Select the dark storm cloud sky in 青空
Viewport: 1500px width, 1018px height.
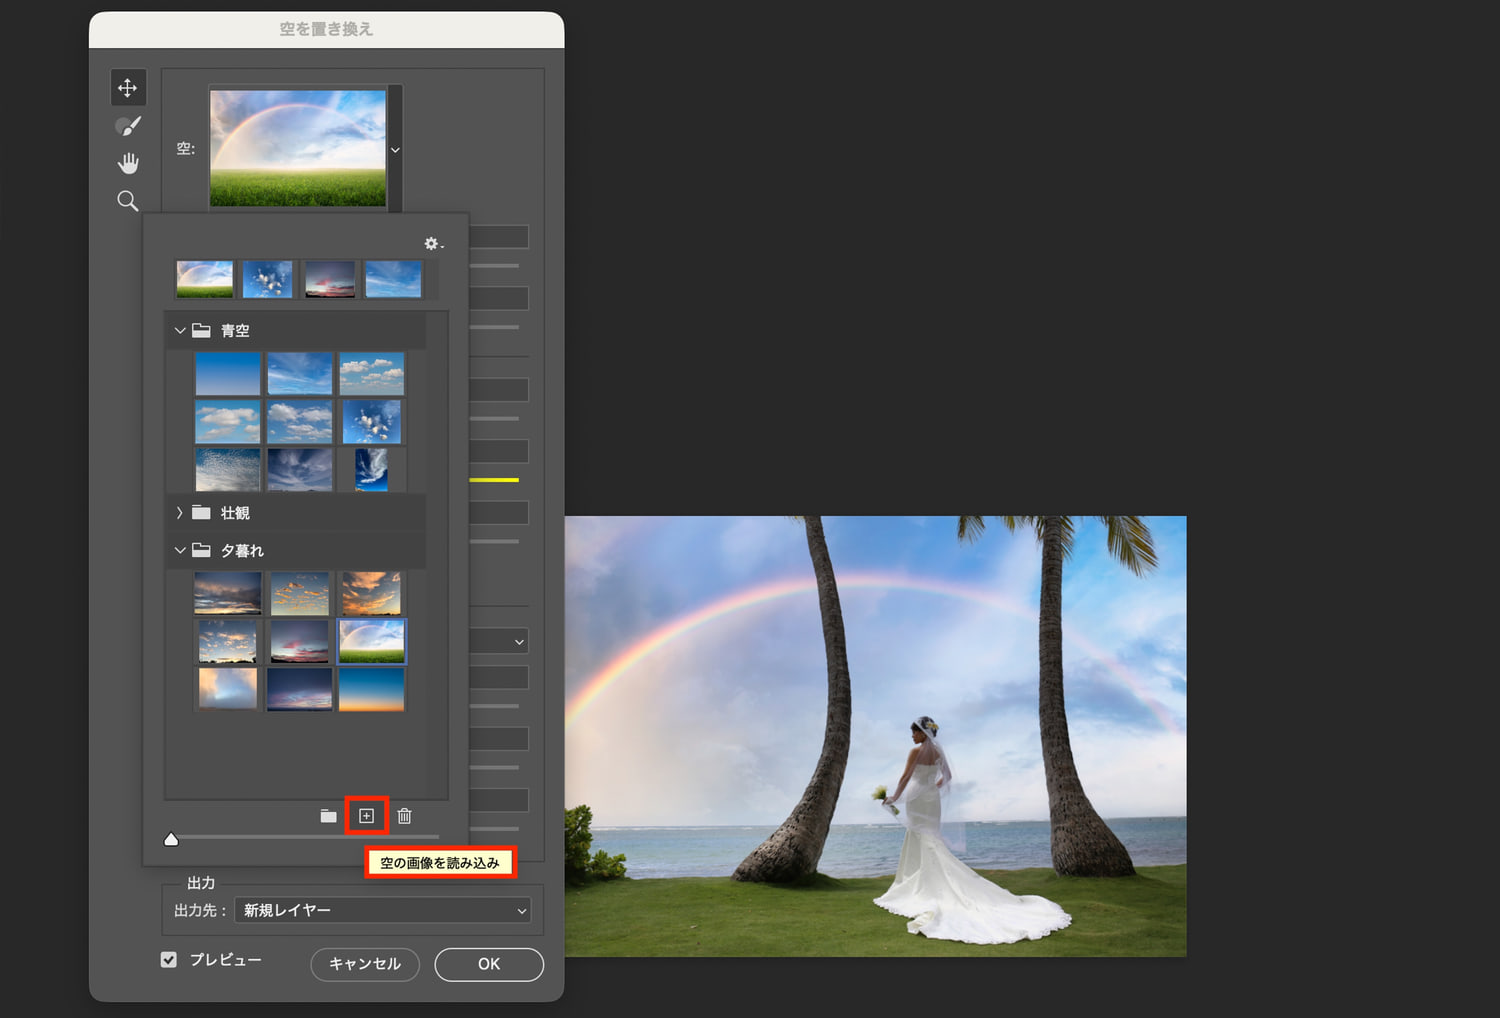[300, 469]
